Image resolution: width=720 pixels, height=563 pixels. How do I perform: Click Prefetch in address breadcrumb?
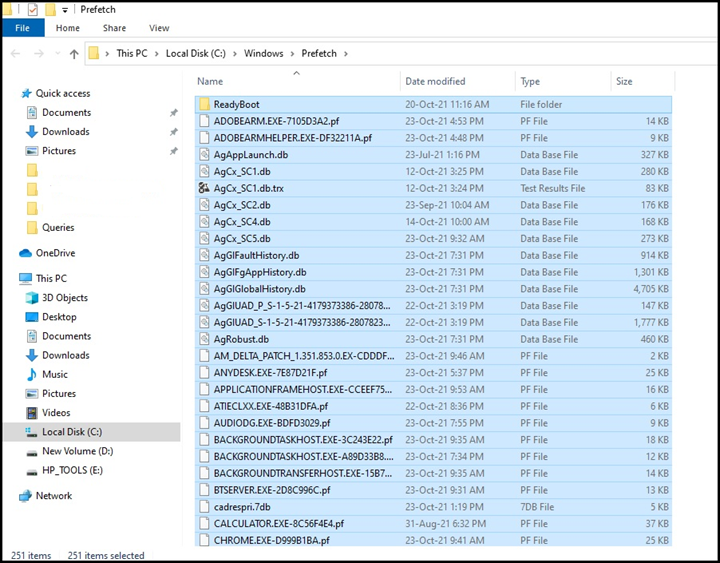319,53
